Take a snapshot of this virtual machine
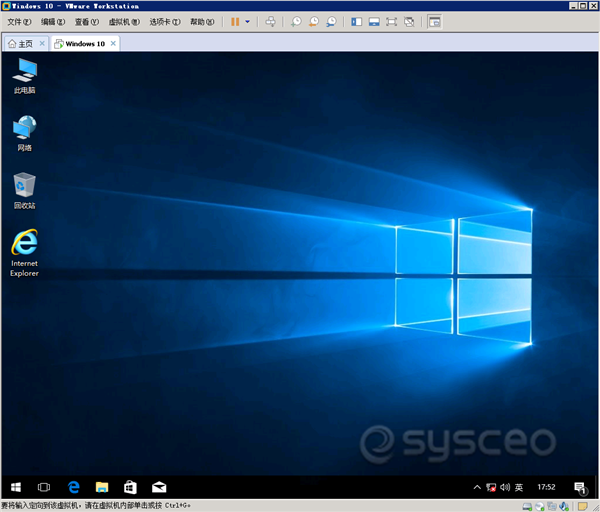600x512 pixels. (x=296, y=22)
